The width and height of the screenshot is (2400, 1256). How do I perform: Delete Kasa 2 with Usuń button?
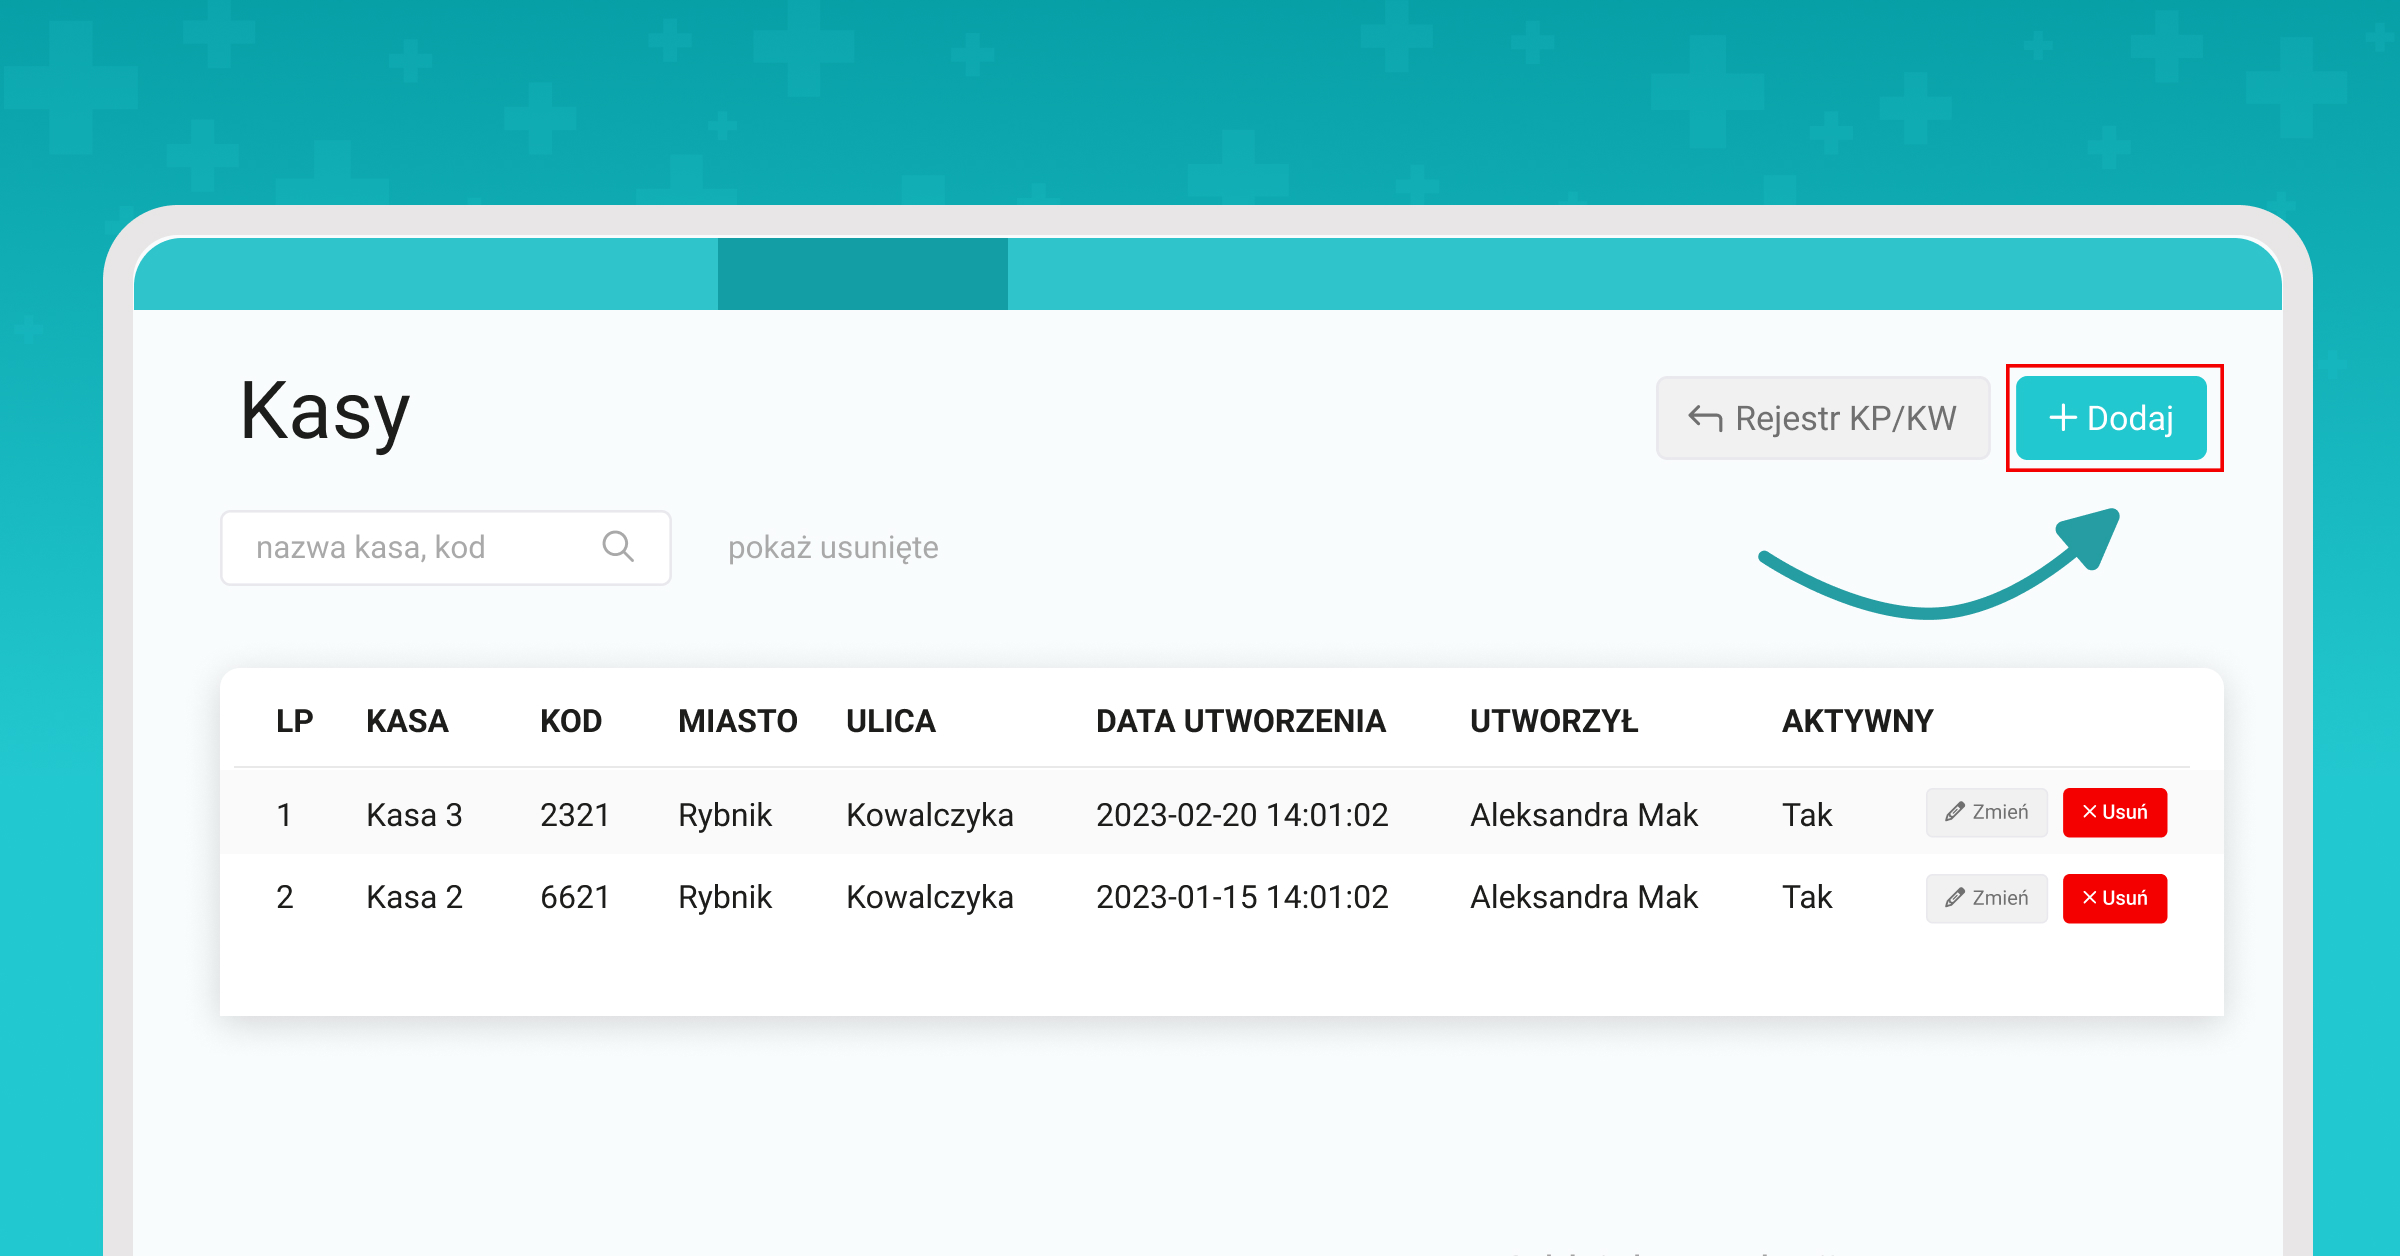point(2114,898)
